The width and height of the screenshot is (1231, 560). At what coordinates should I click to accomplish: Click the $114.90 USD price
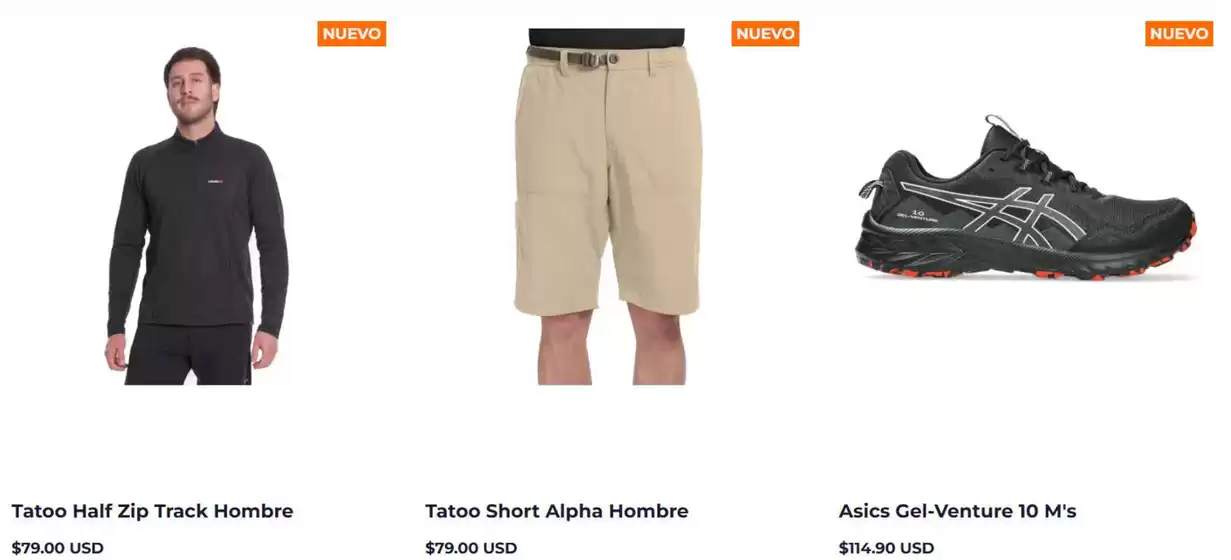(887, 548)
